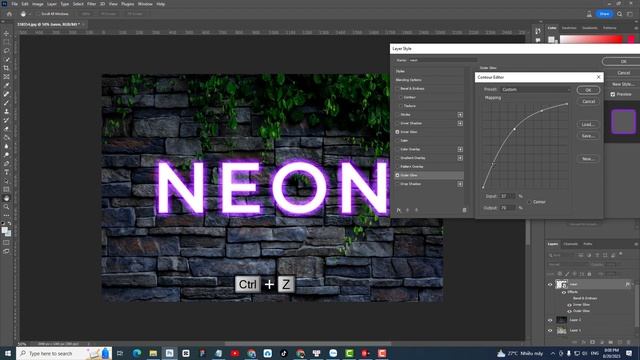Viewport: 640px width, 360px height.
Task: Click Cancel in the Contour Editor
Action: point(588,101)
